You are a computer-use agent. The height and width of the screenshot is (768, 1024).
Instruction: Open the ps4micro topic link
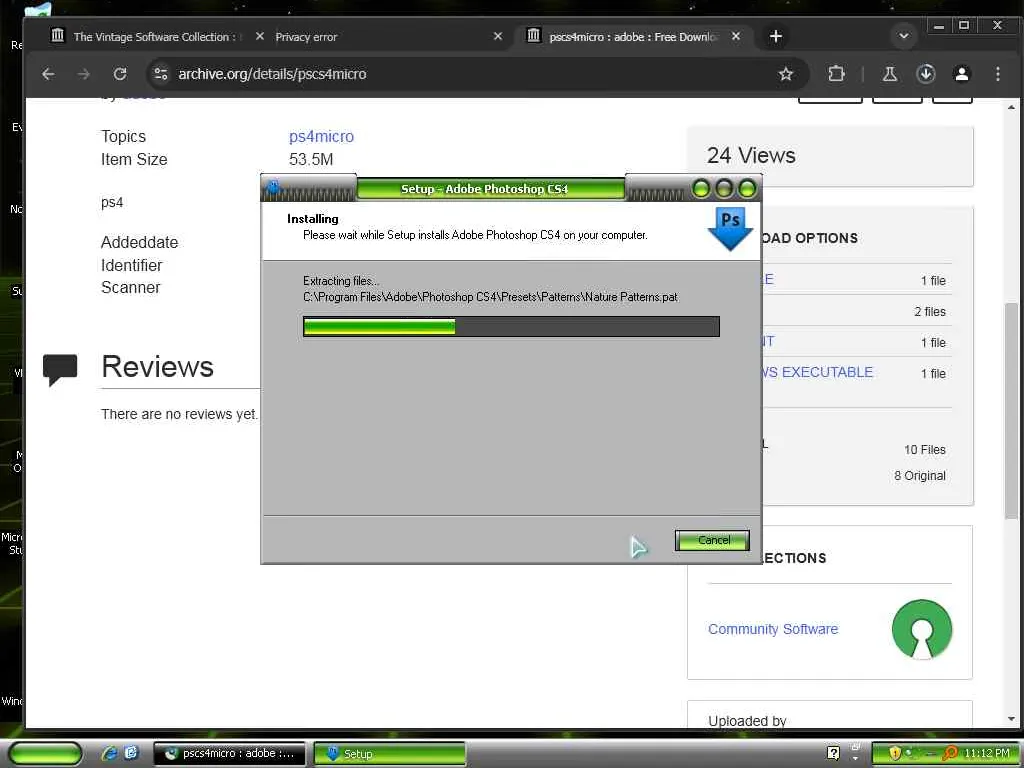click(321, 136)
